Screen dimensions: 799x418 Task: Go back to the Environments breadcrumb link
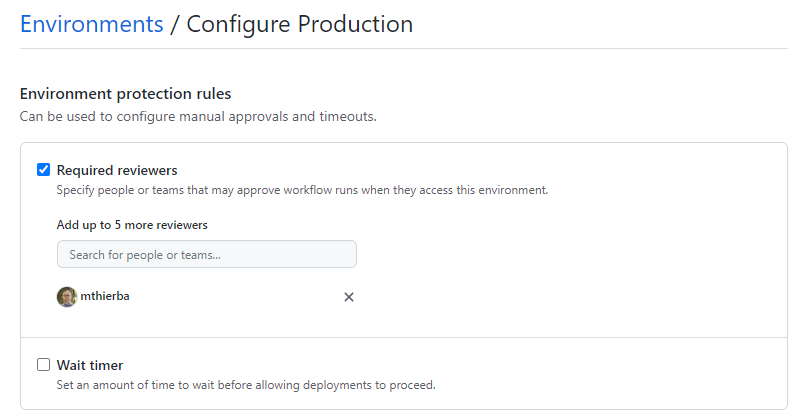(x=92, y=24)
